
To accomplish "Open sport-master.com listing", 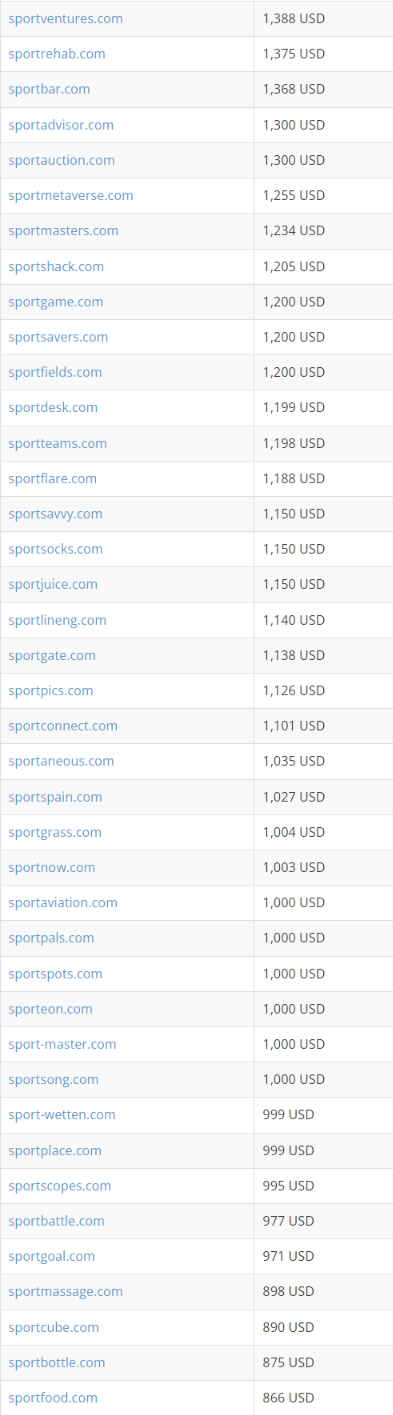I will [62, 1044].
